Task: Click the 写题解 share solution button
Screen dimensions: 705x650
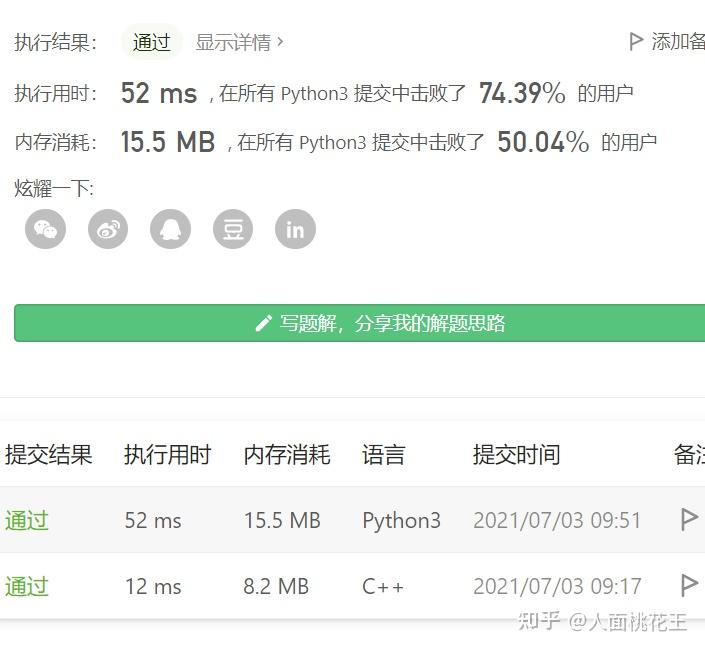Action: pos(360,323)
